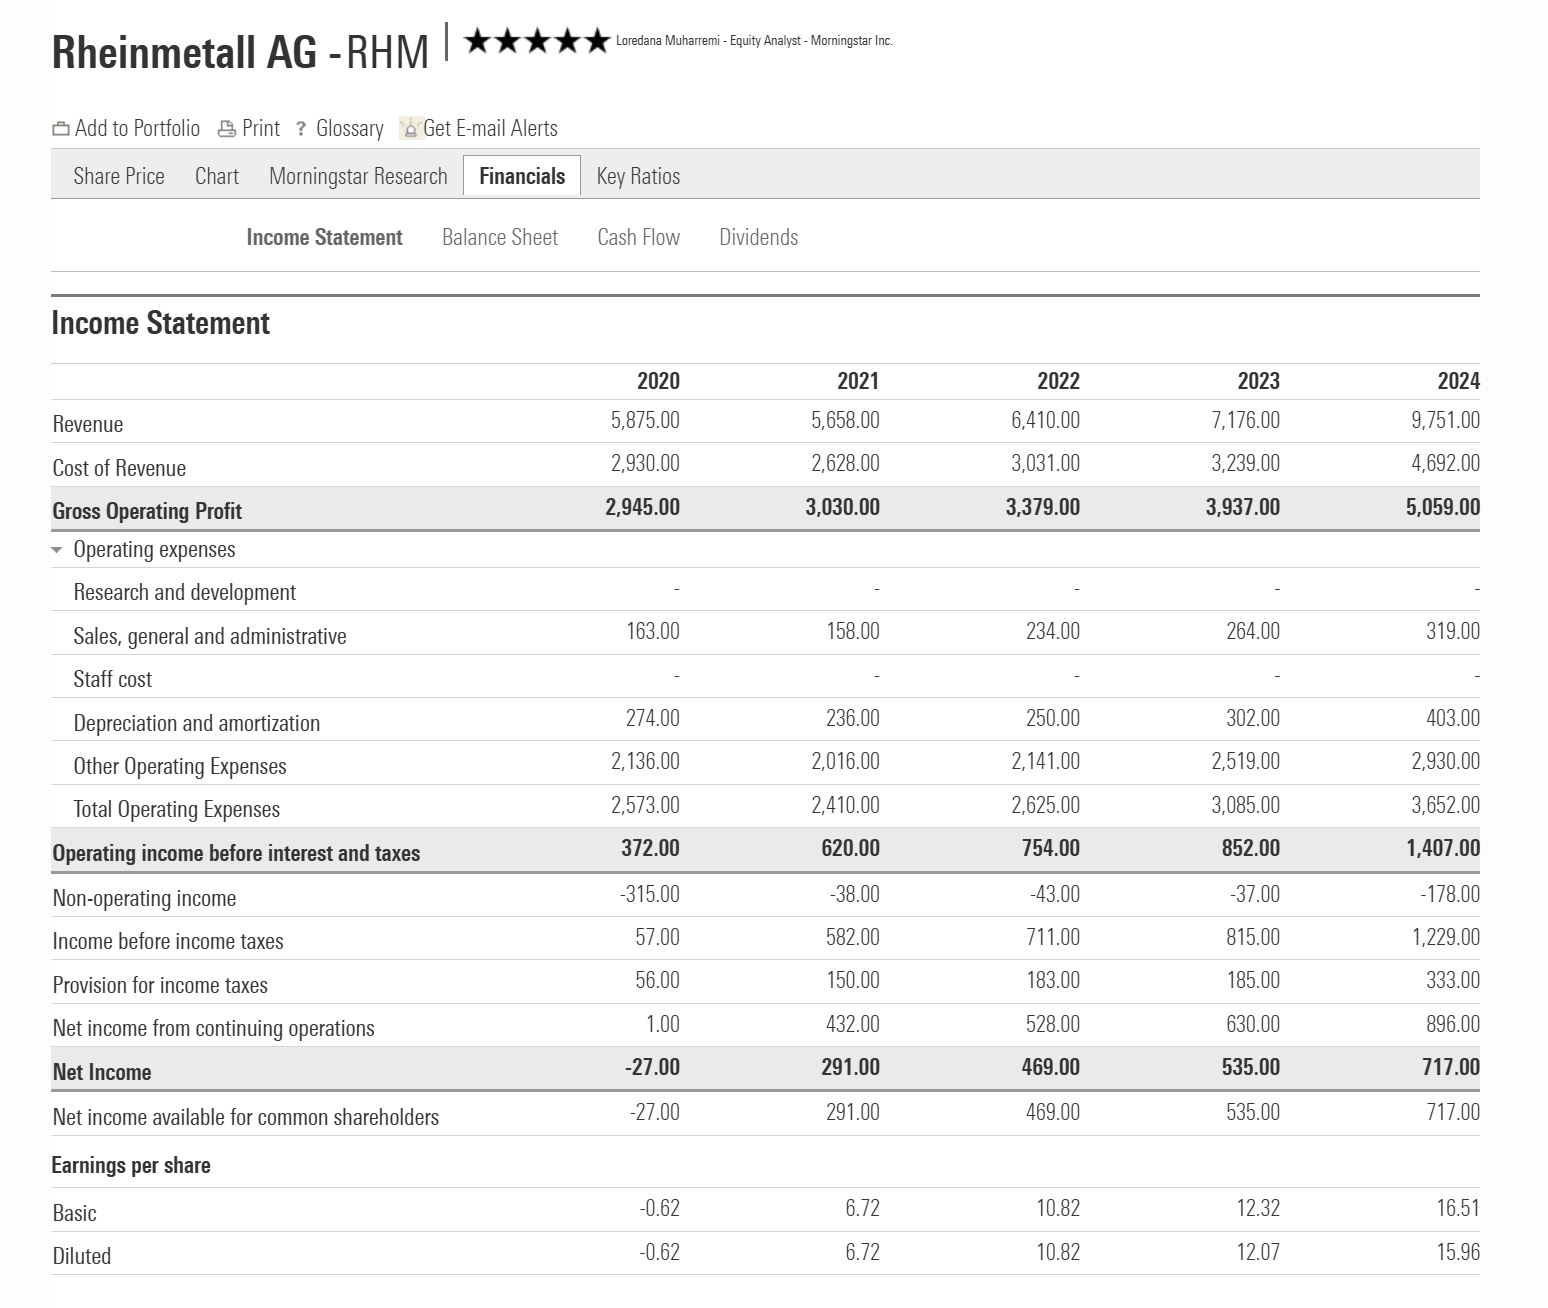Click the Non-operating income row label
This screenshot has height=1308, width=1548.
pyautogui.click(x=144, y=898)
